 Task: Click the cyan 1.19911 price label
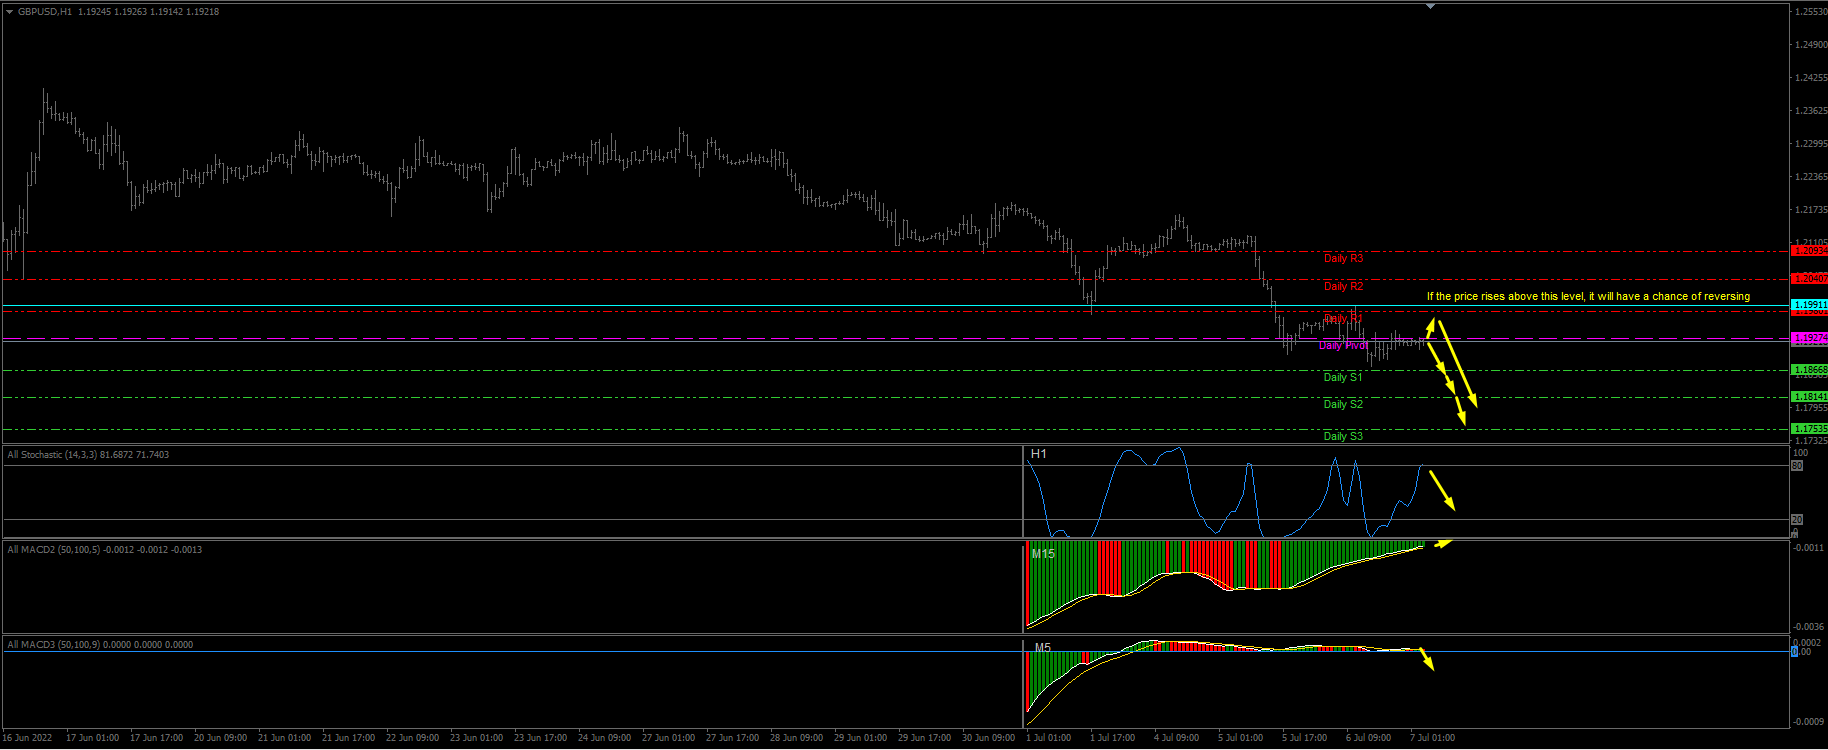[x=1810, y=304]
